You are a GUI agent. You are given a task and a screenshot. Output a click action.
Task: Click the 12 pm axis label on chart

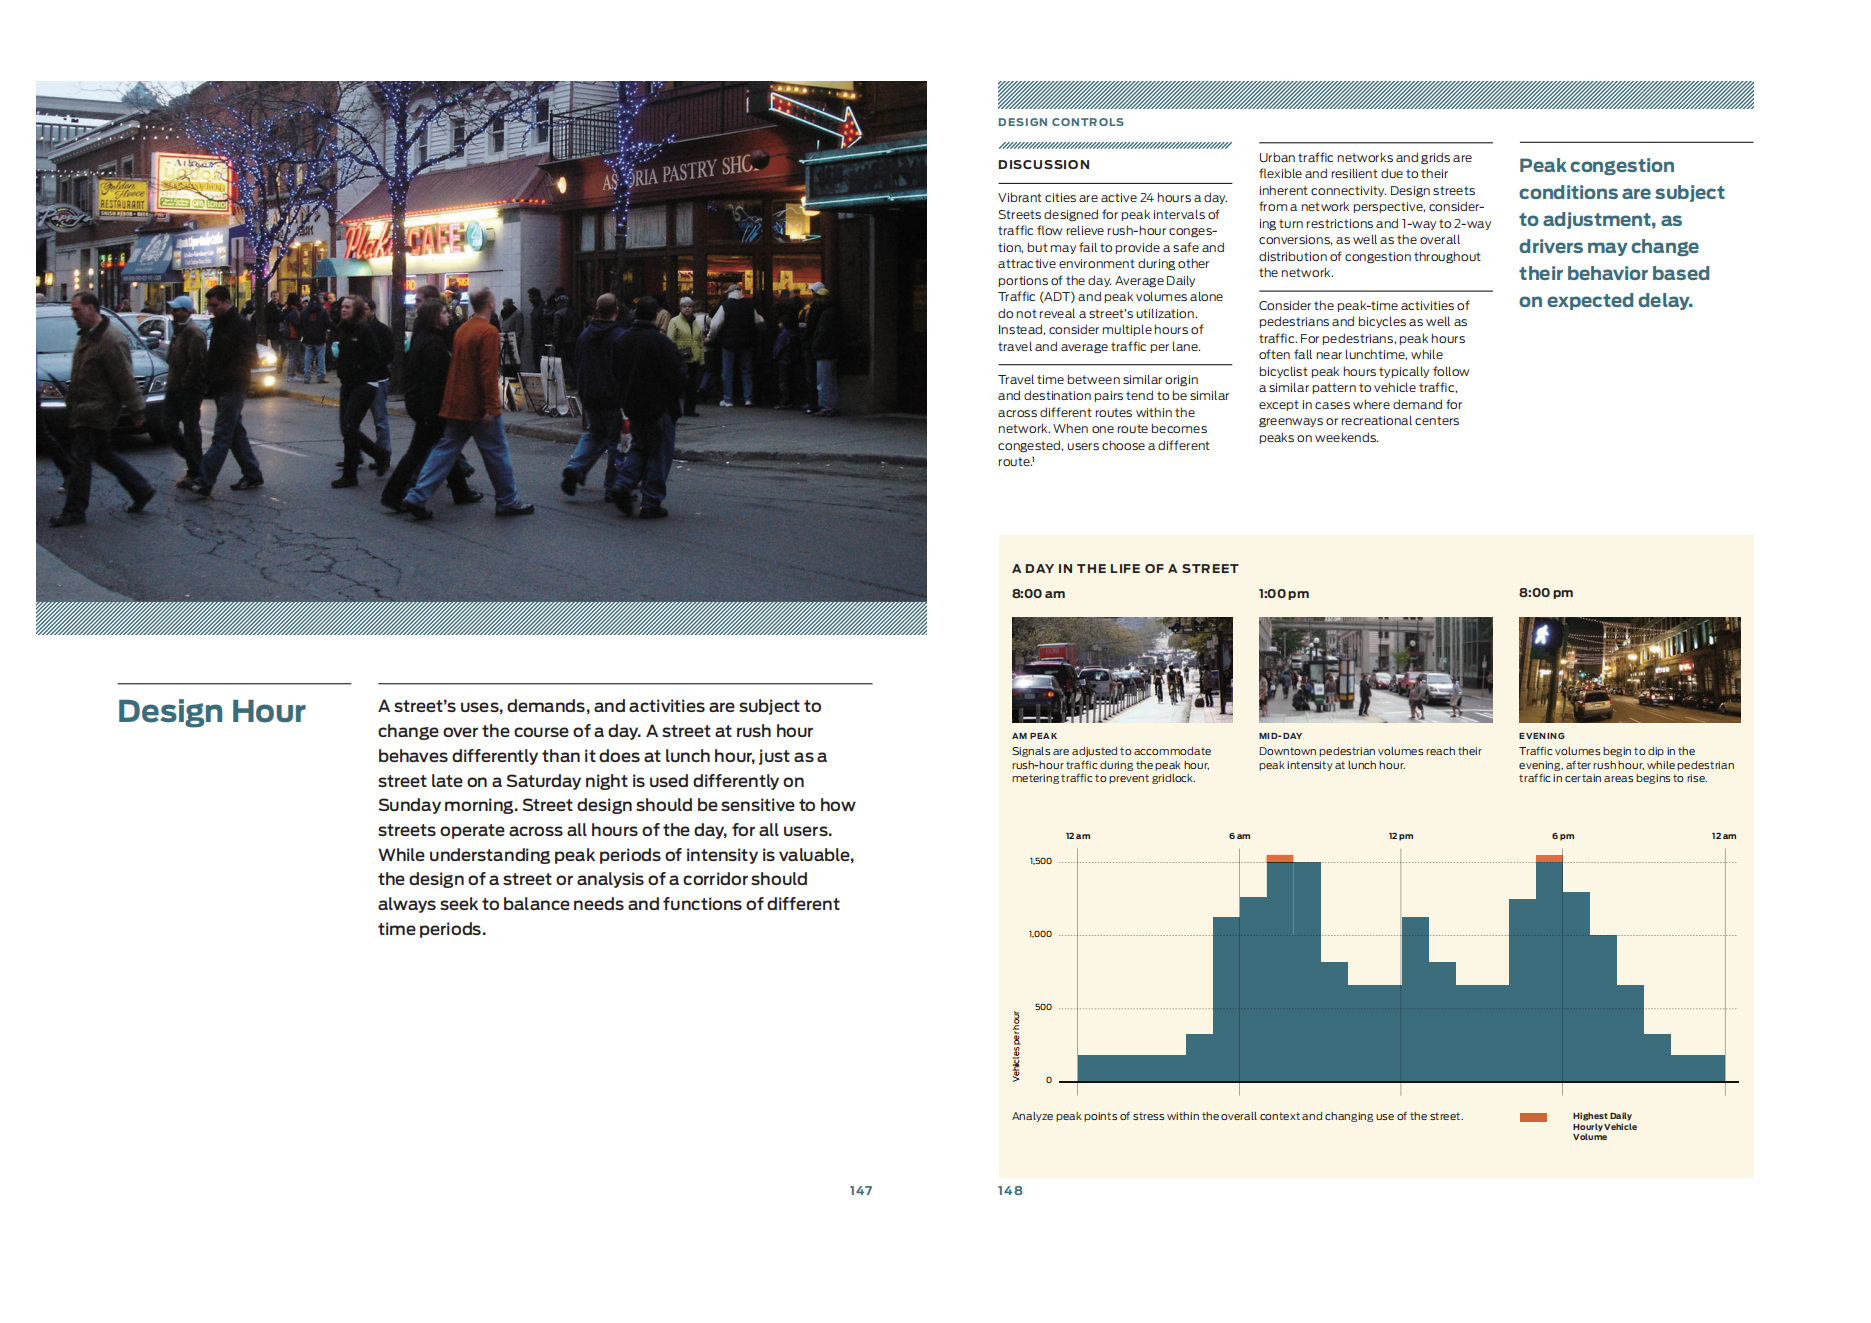click(x=1400, y=836)
